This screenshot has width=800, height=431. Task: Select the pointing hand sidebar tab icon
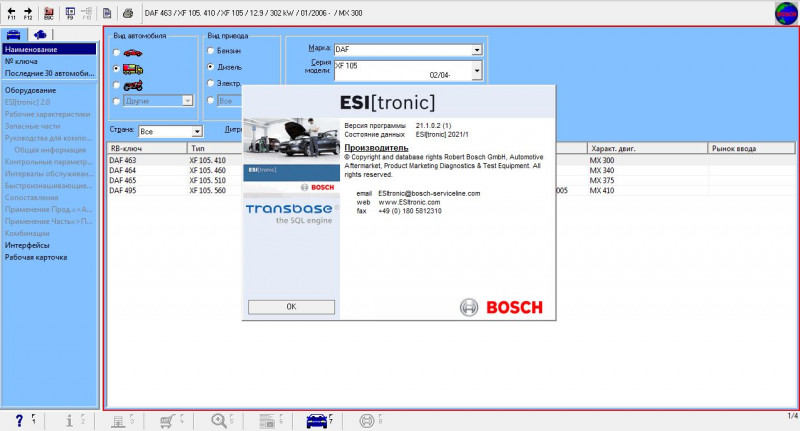tap(40, 35)
